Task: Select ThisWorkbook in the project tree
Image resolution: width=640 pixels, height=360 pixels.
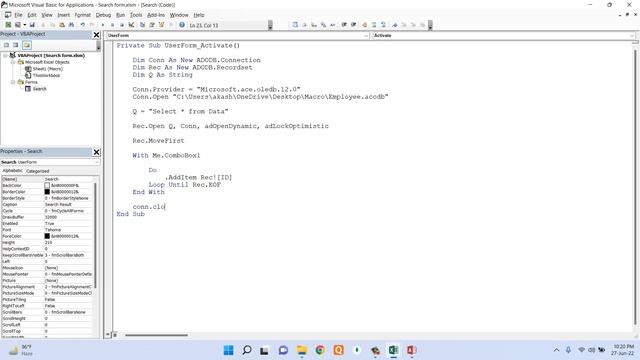Action: [47, 76]
